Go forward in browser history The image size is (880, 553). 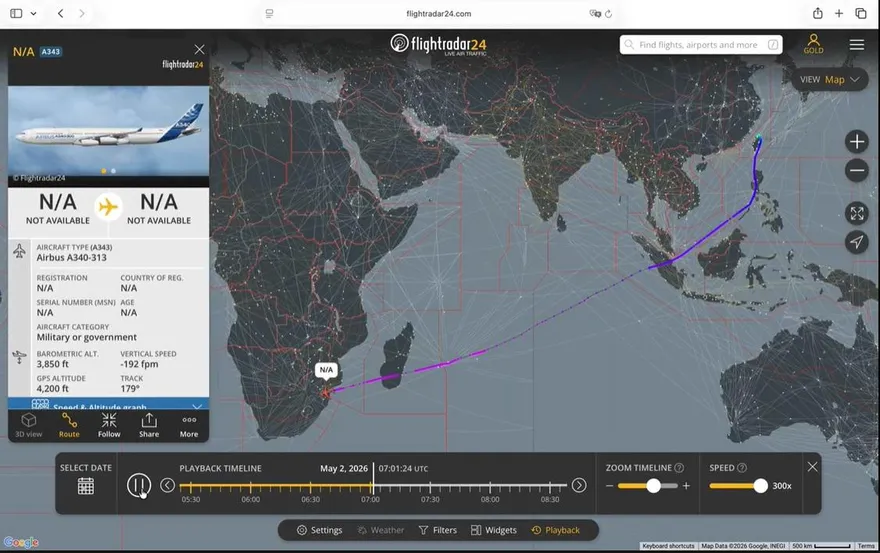pos(82,13)
